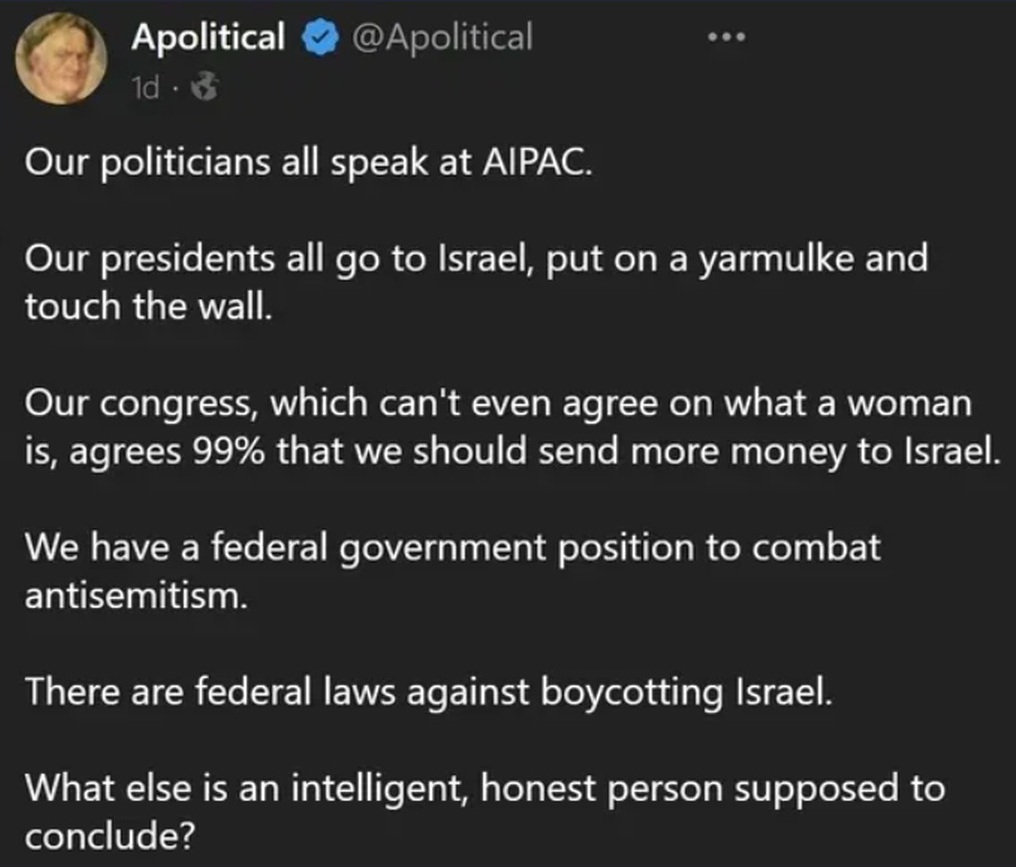Click the paragraph about a federal government position
1016x867 pixels.
pos(452,571)
